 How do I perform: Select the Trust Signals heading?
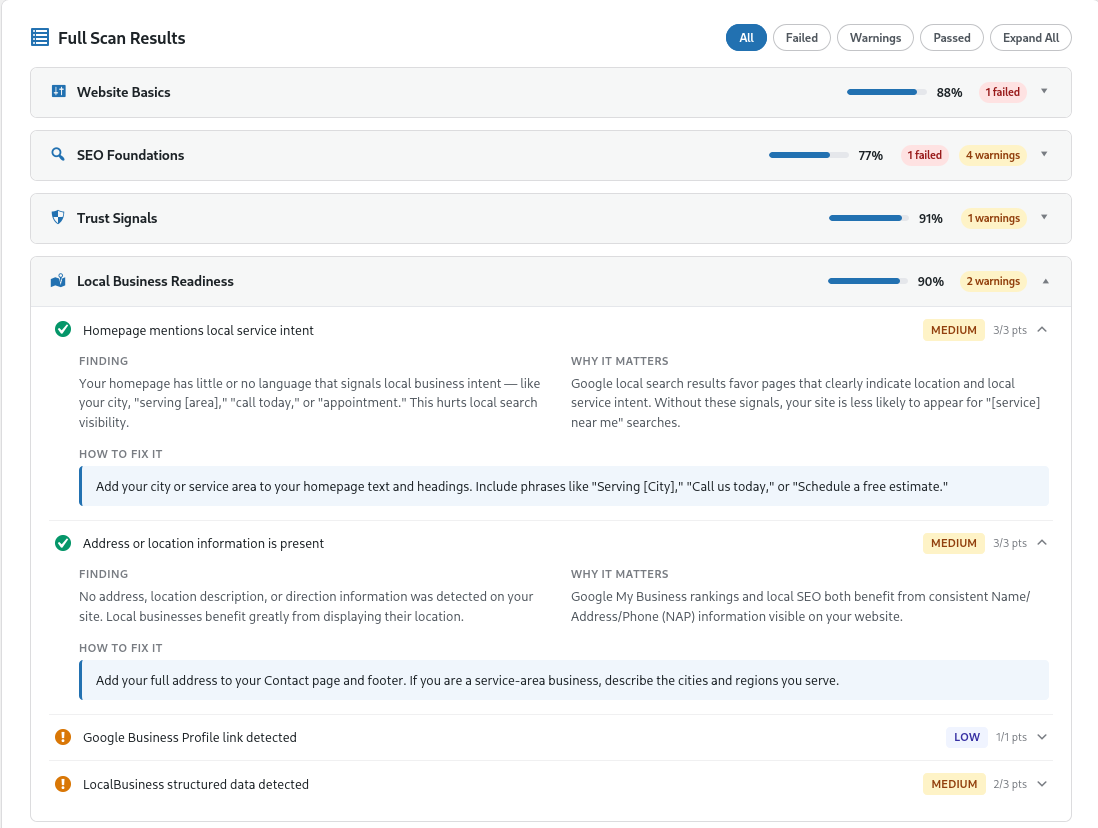point(117,218)
